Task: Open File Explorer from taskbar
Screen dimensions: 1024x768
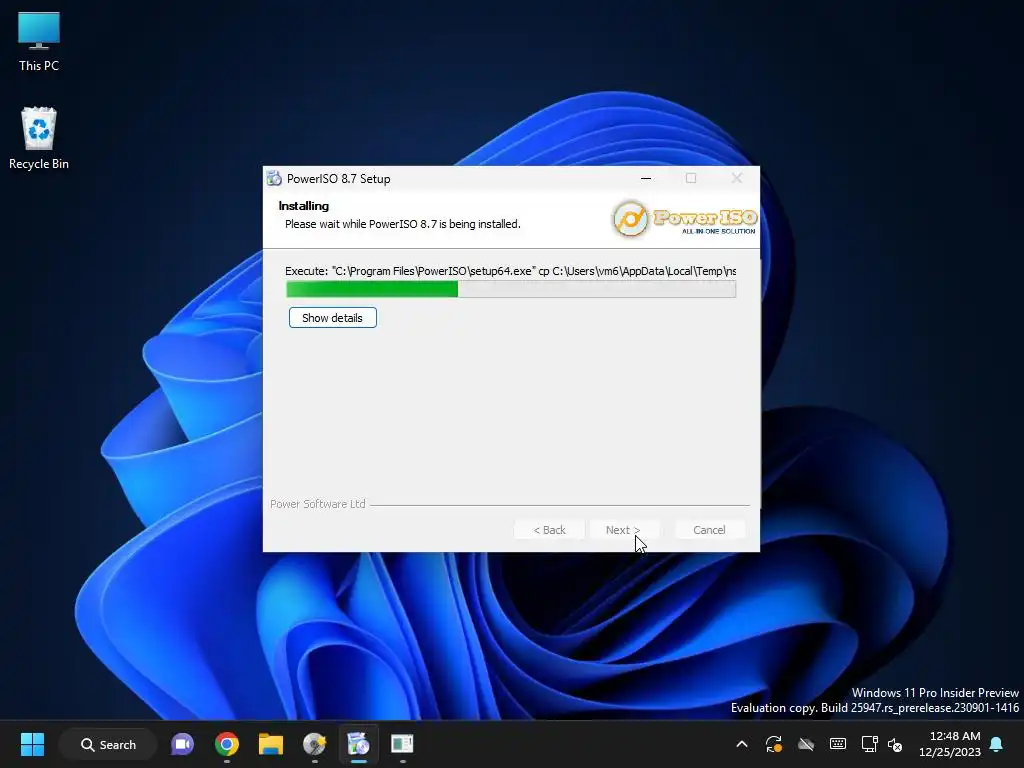Action: click(270, 744)
